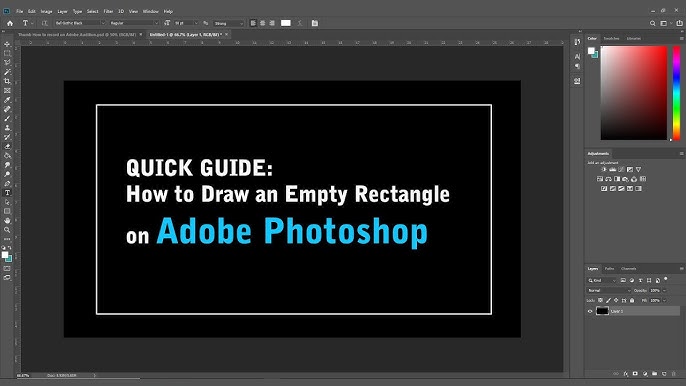The height and width of the screenshot is (386, 686).
Task: Delete layer using trash icon
Action: coord(674,374)
